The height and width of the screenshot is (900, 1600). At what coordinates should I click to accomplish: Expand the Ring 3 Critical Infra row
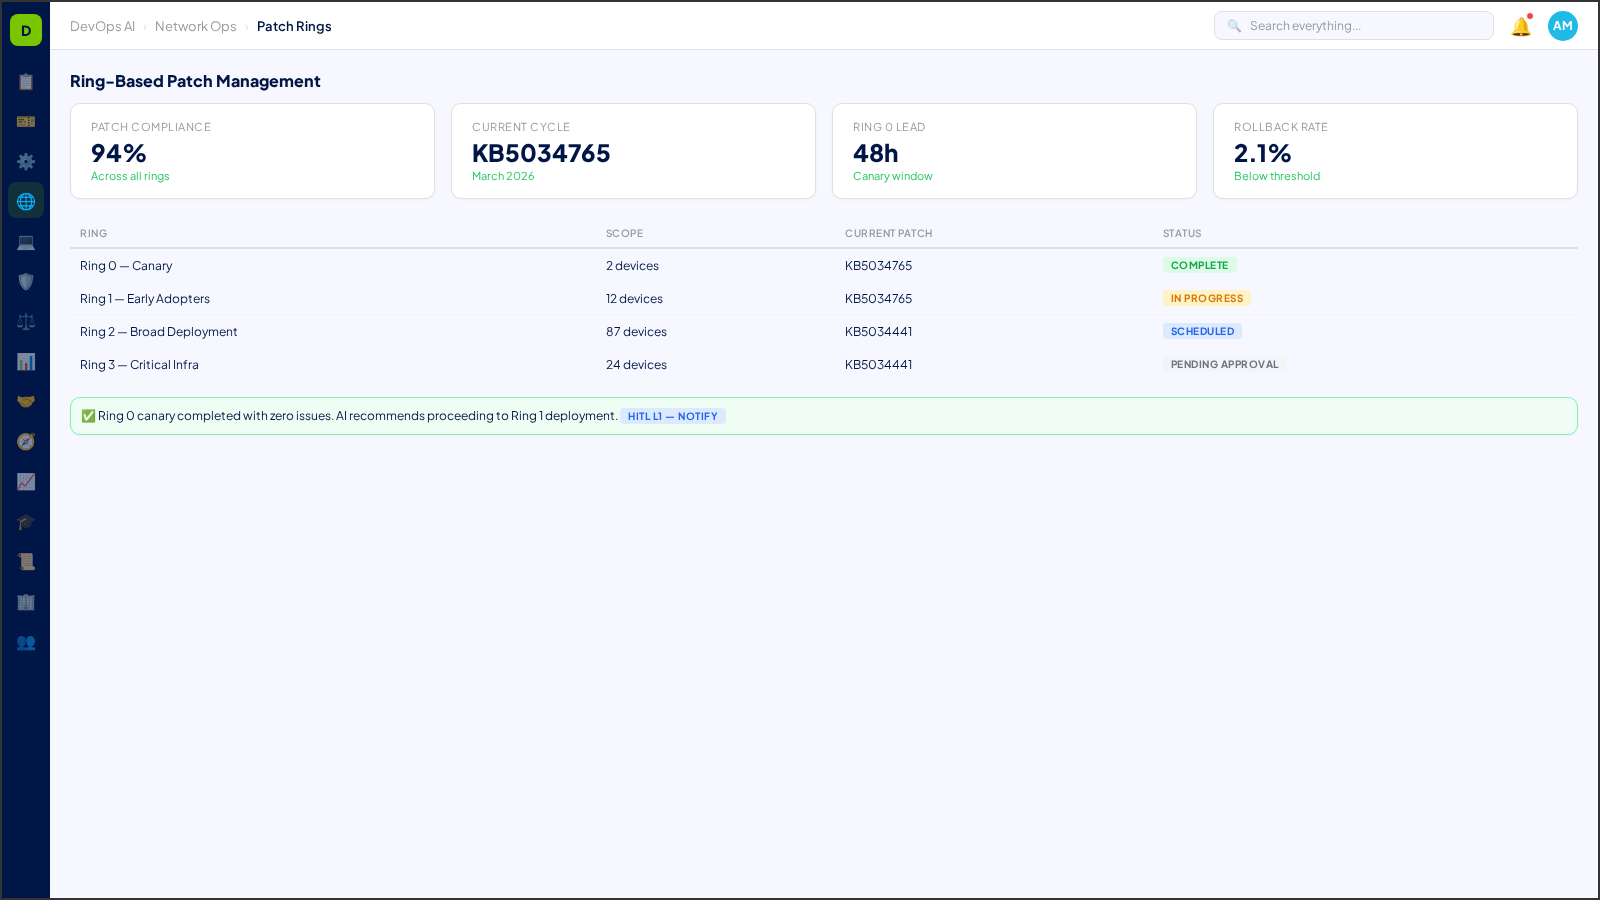point(139,364)
